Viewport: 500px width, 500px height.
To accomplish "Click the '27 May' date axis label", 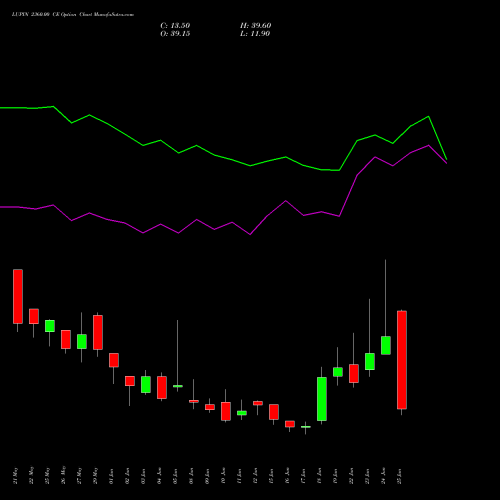I will (x=79, y=476).
